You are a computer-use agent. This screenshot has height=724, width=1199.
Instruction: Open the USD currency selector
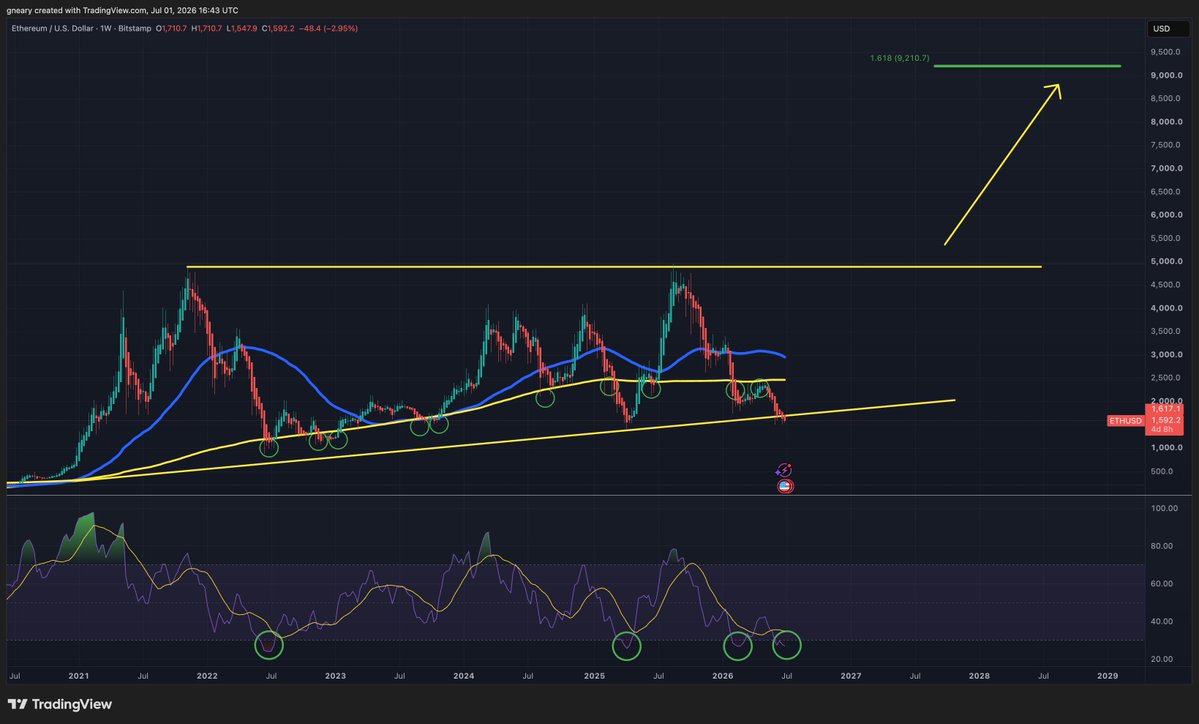(1168, 28)
